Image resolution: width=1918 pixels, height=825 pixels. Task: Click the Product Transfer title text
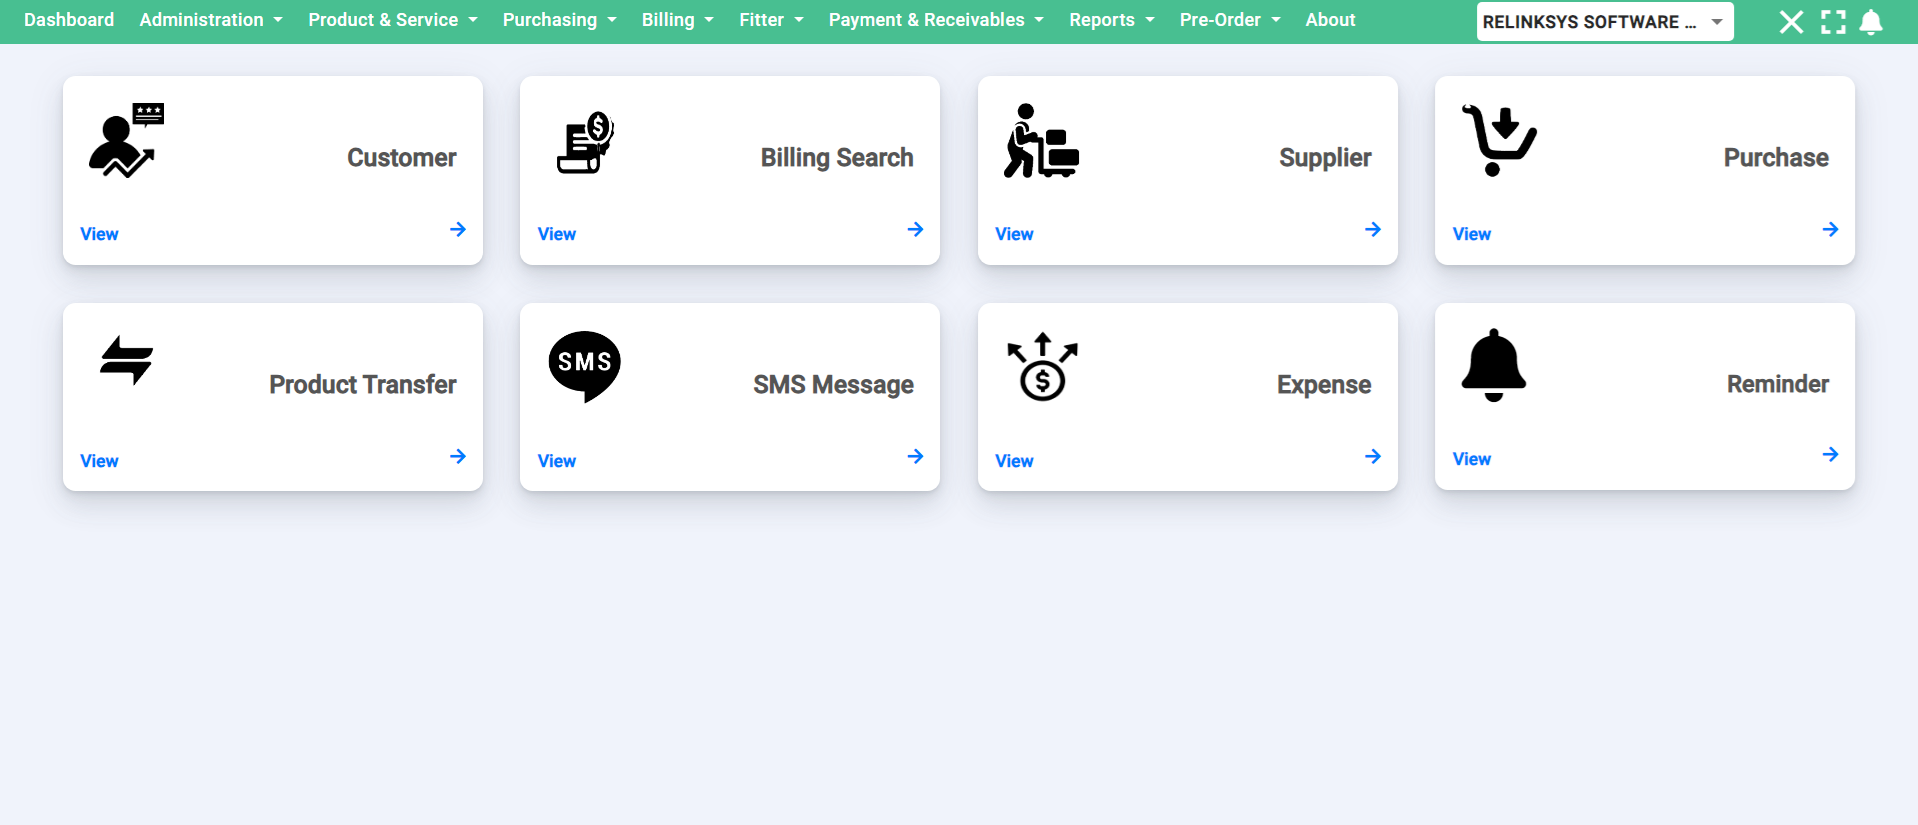pos(363,385)
